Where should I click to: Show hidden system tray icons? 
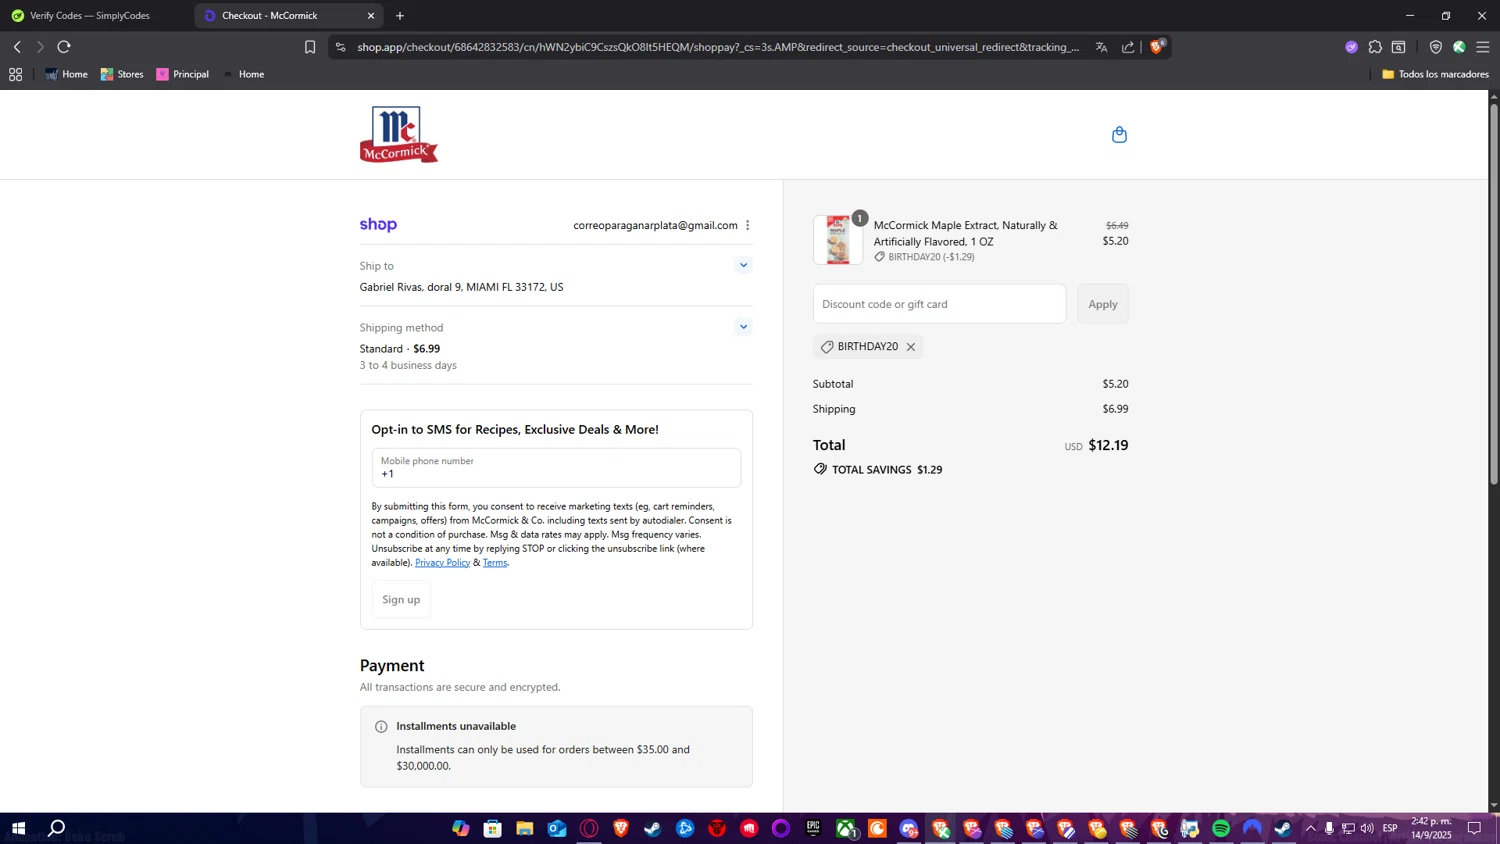[x=1310, y=828]
